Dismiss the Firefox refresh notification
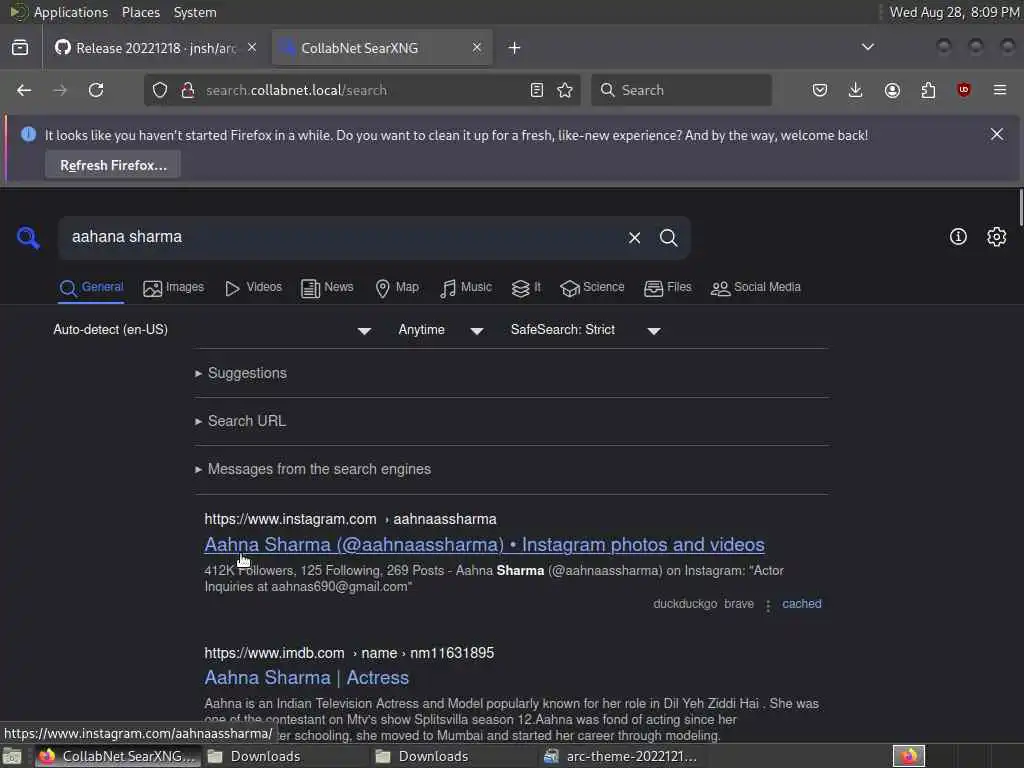 (997, 135)
